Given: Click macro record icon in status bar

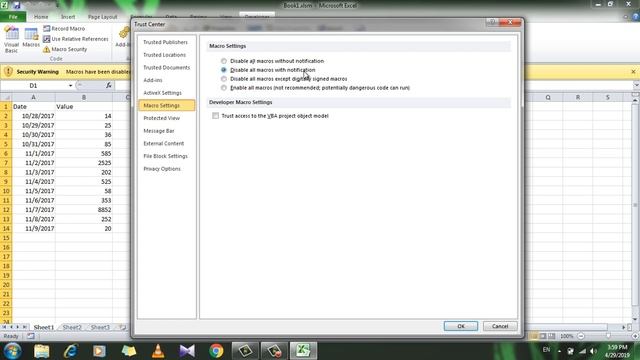Looking at the screenshot, I should 31,336.
